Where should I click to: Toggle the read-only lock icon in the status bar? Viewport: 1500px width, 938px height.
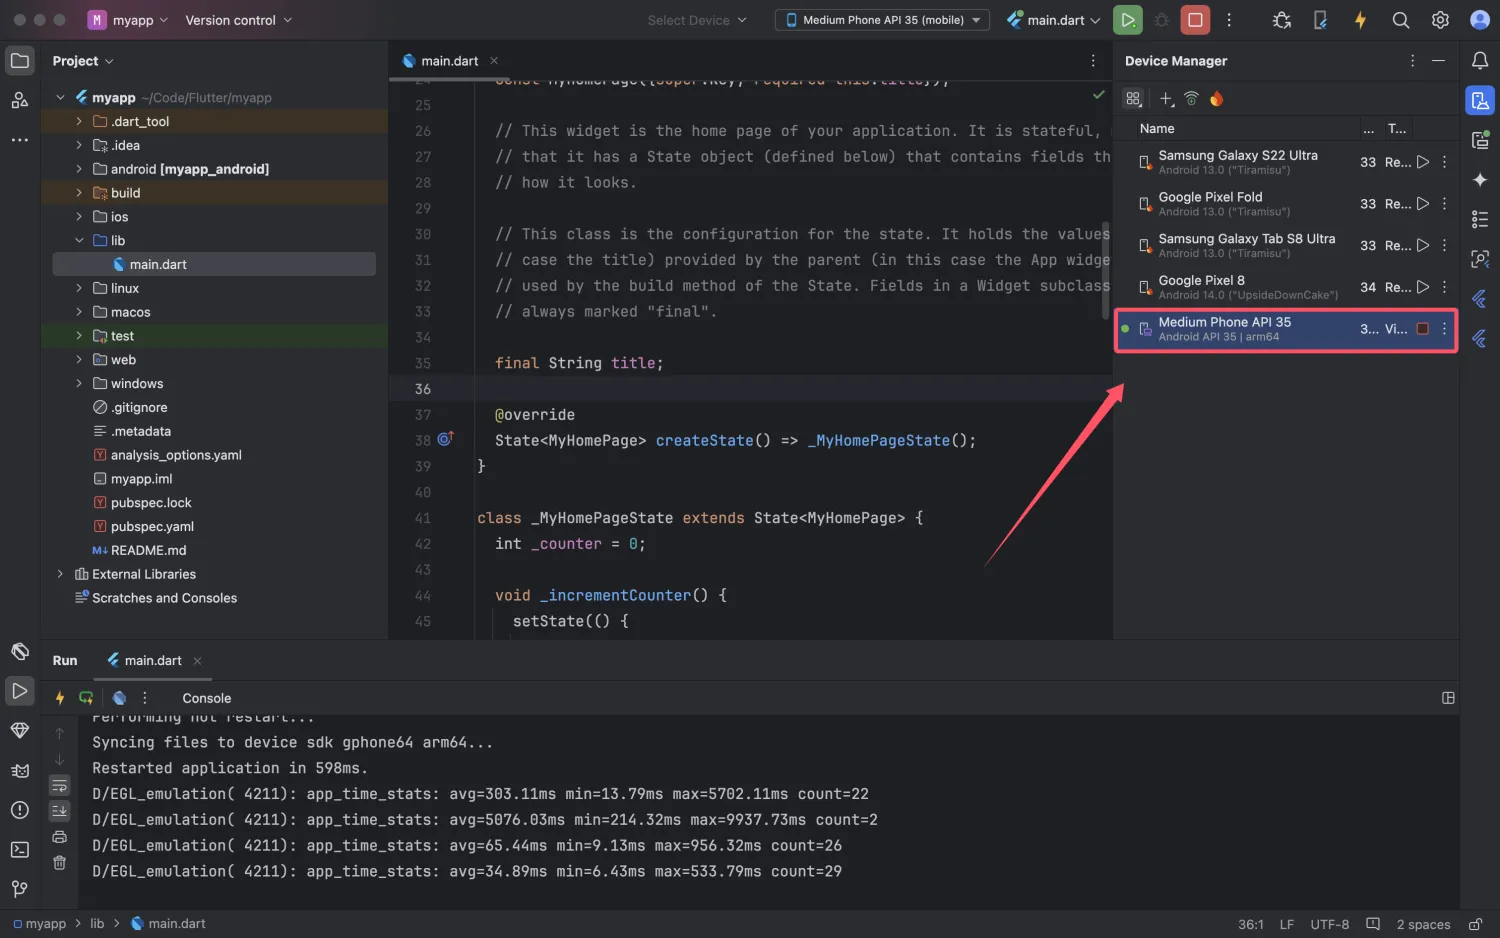1475,924
